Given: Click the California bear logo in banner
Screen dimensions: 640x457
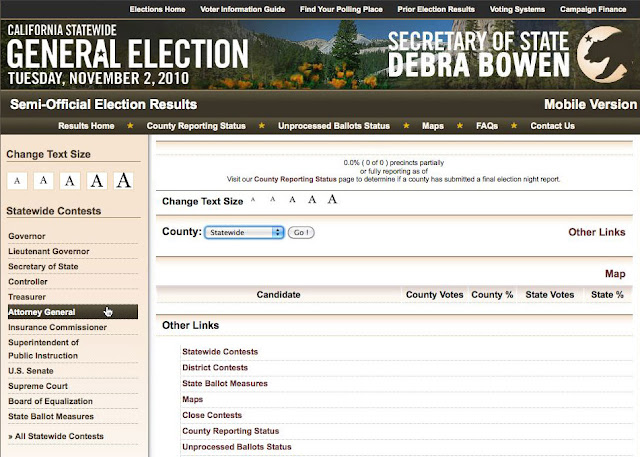Looking at the screenshot, I should [603, 54].
